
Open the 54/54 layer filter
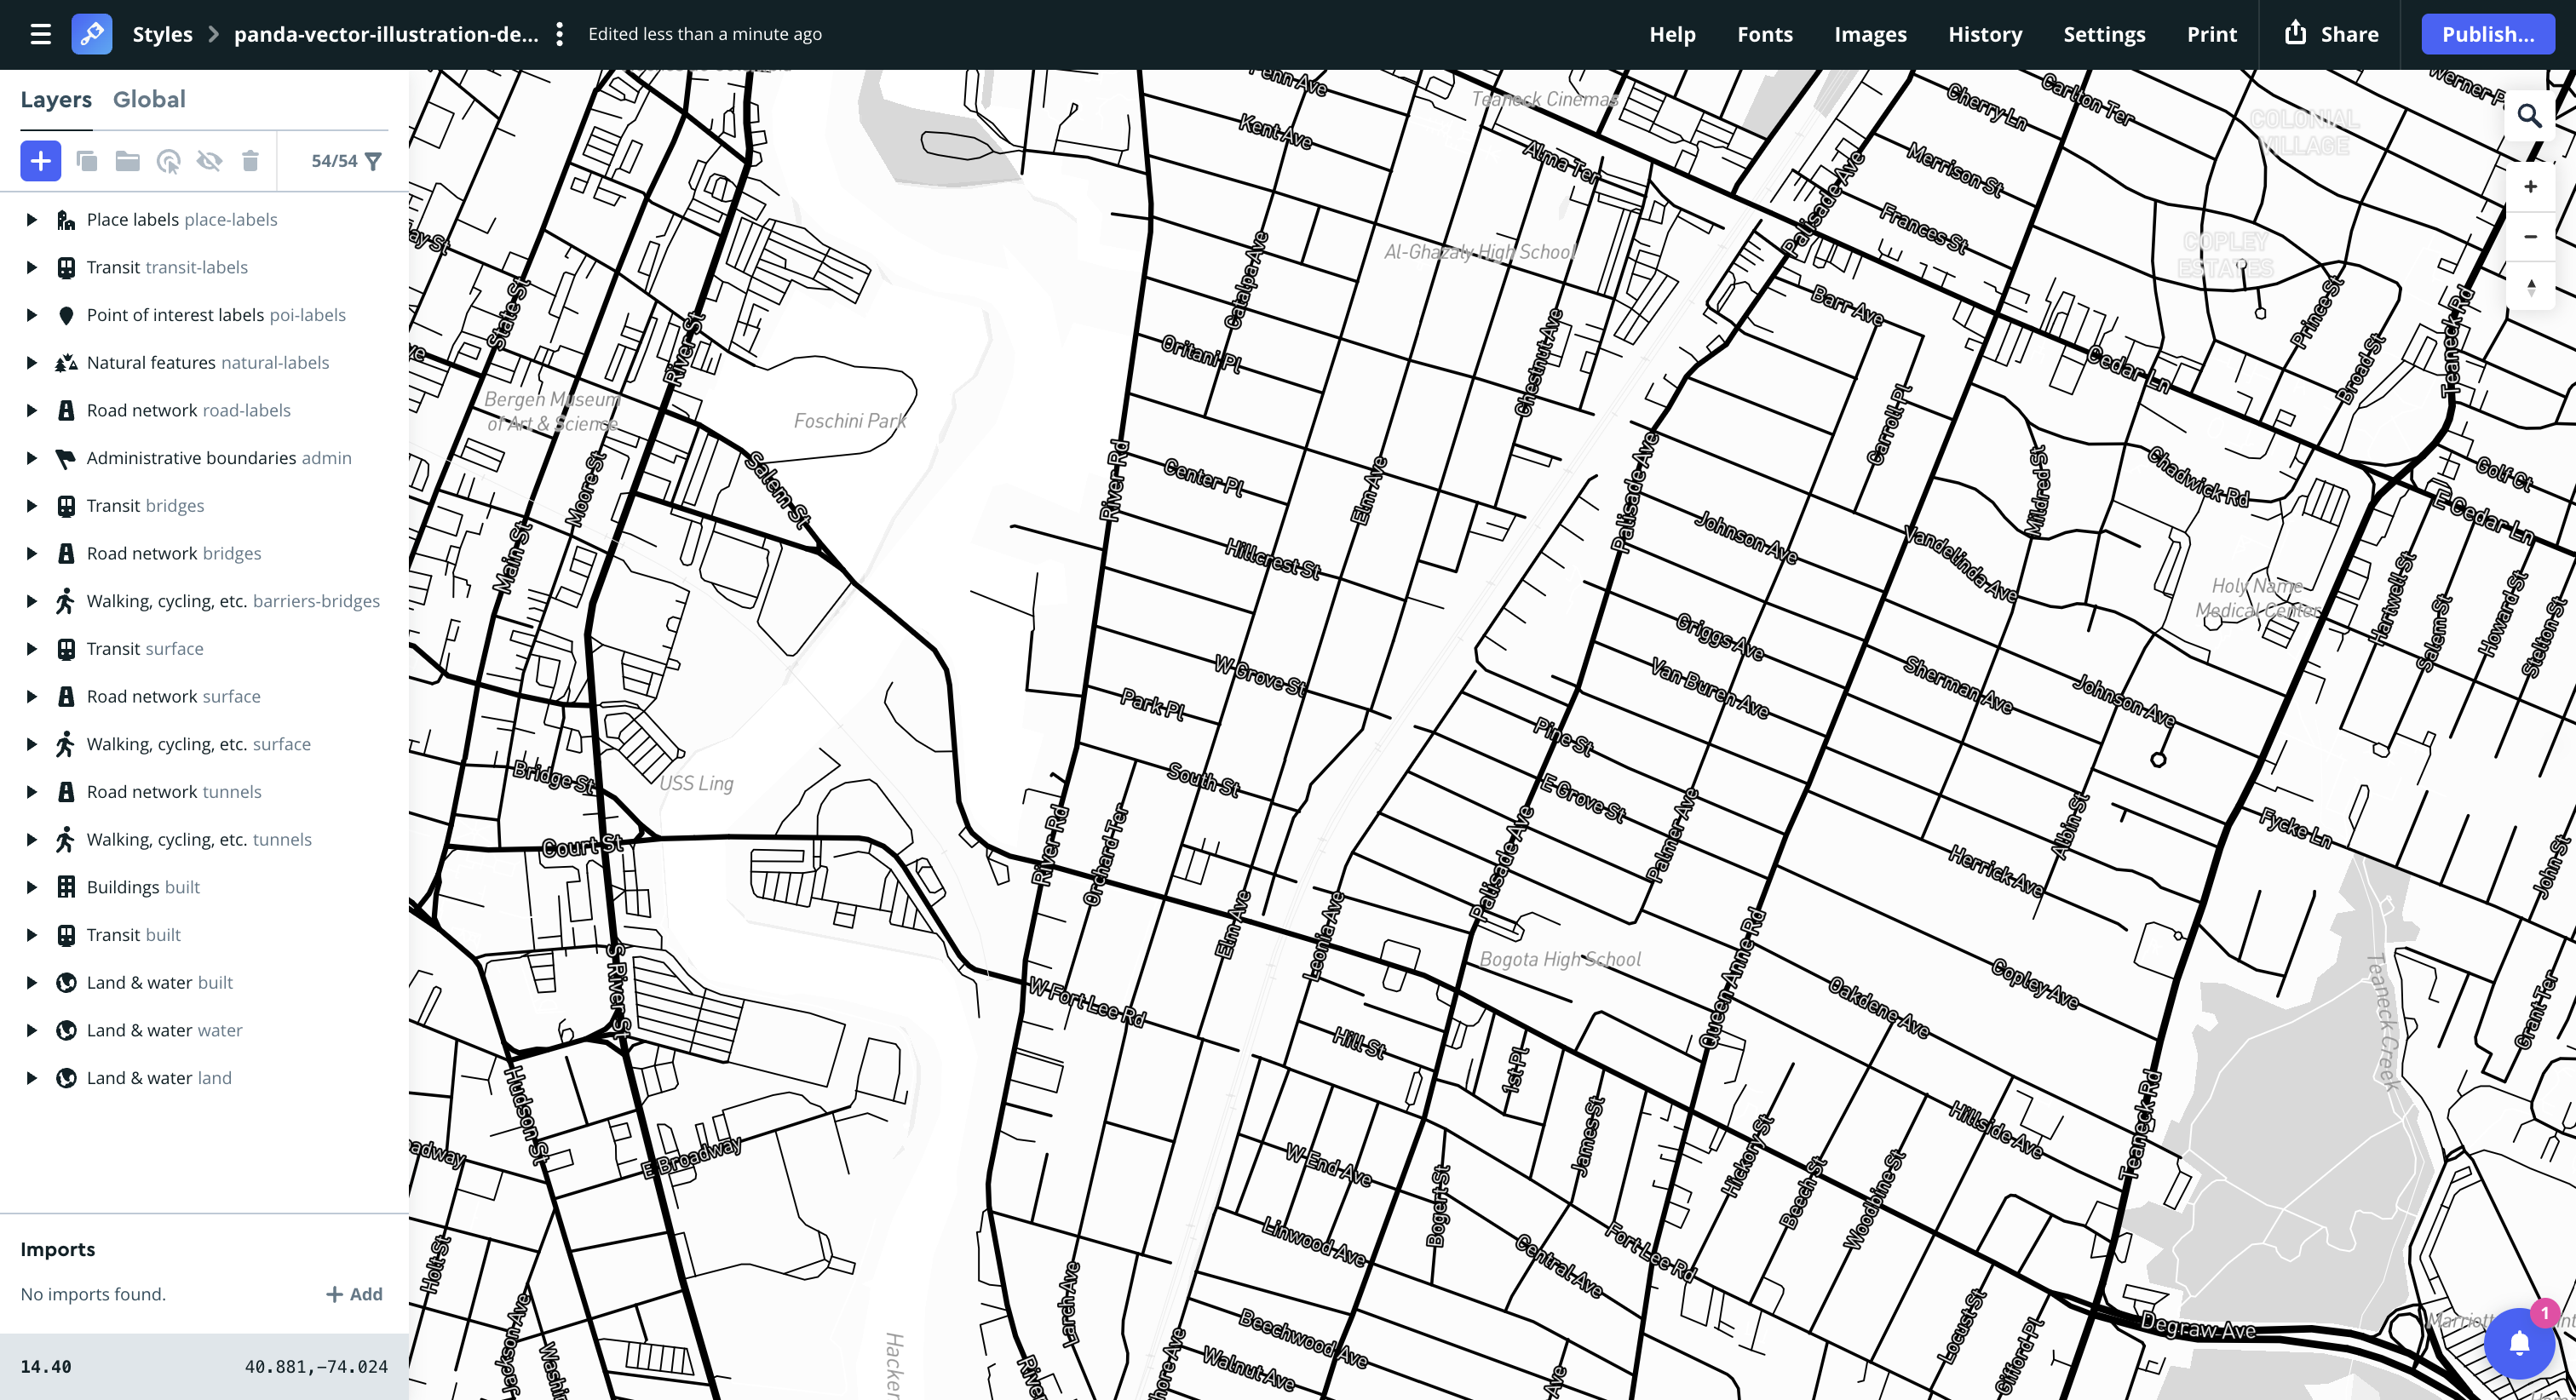(x=346, y=161)
